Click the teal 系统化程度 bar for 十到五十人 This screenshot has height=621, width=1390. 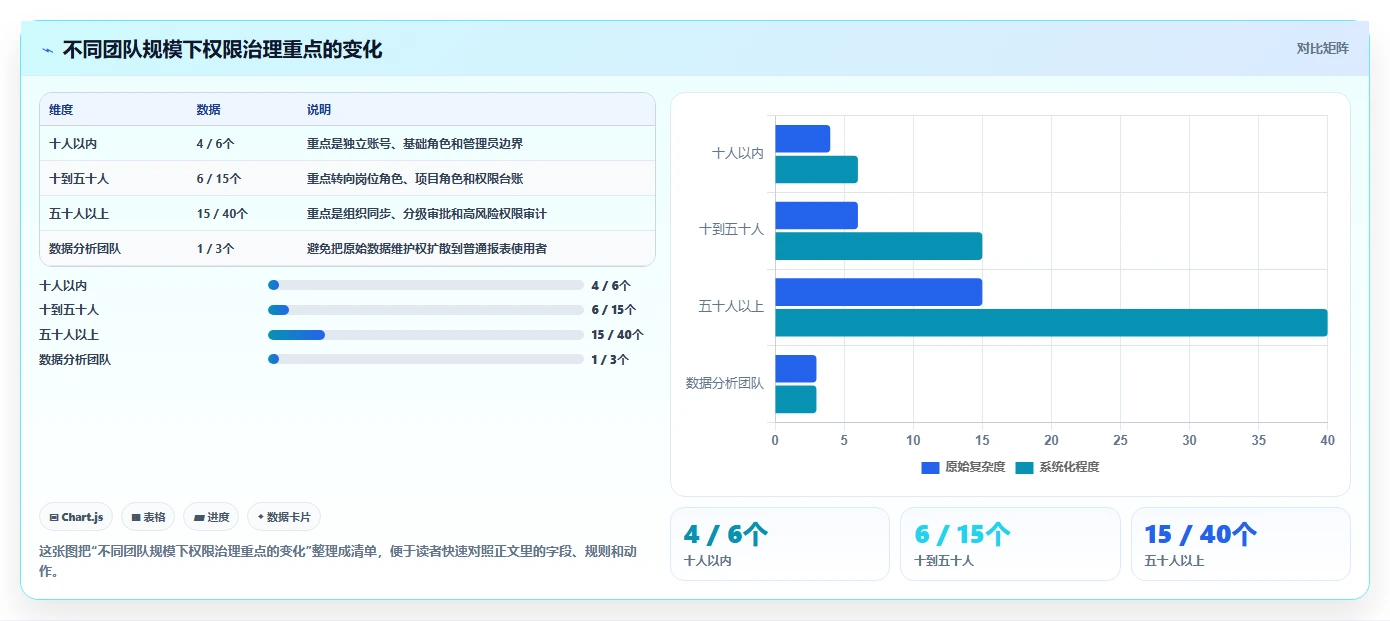[879, 246]
